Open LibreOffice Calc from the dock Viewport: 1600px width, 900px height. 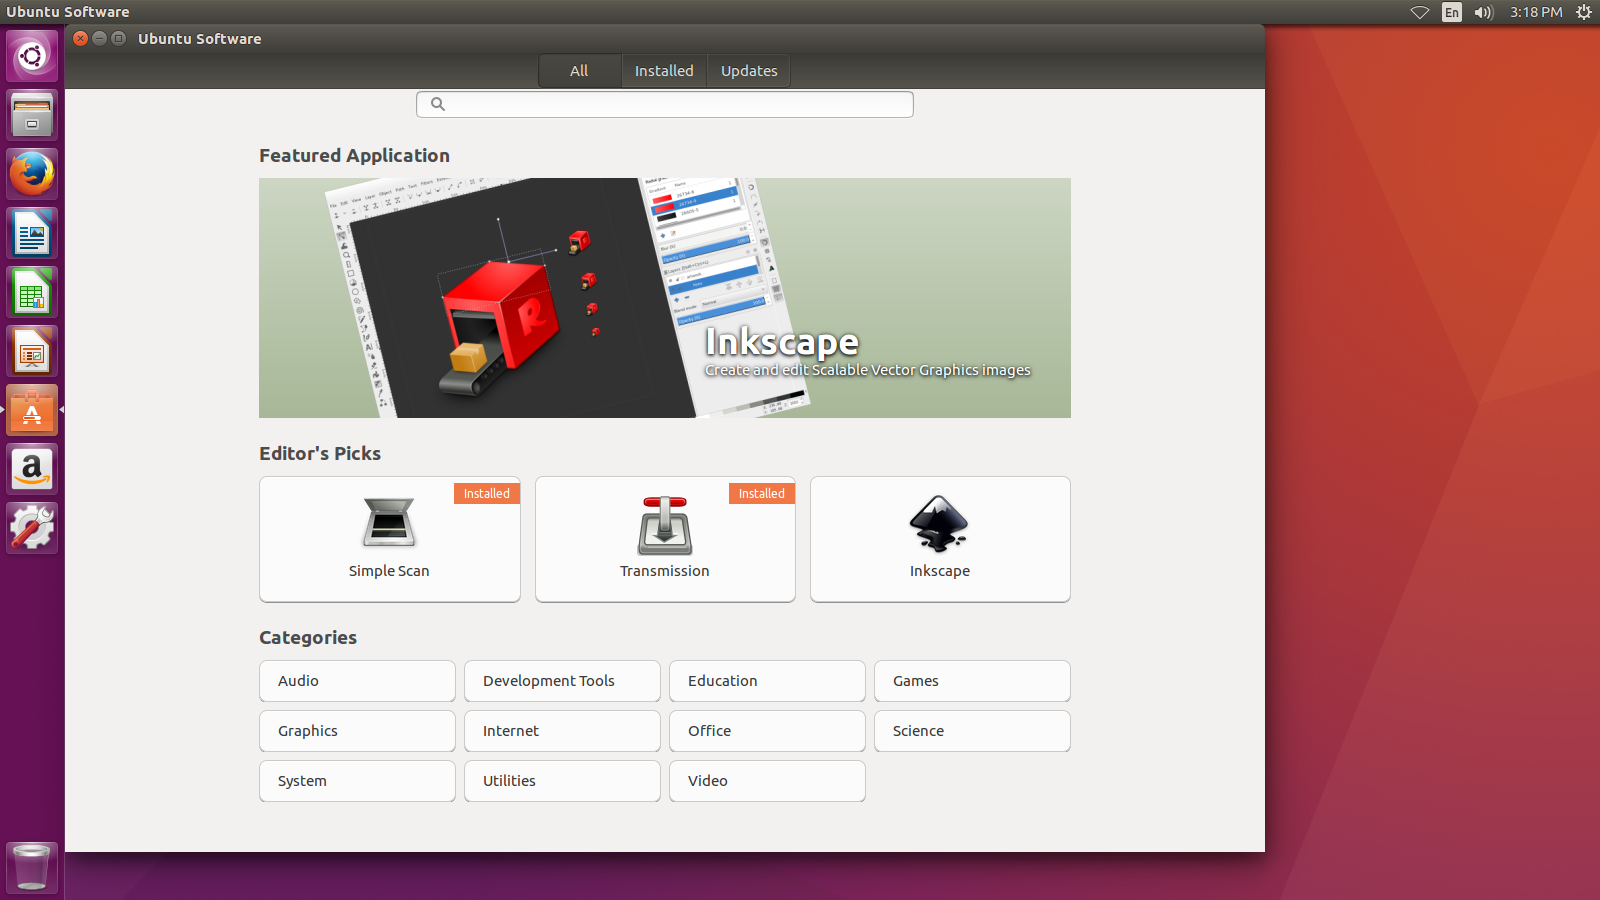(32, 292)
